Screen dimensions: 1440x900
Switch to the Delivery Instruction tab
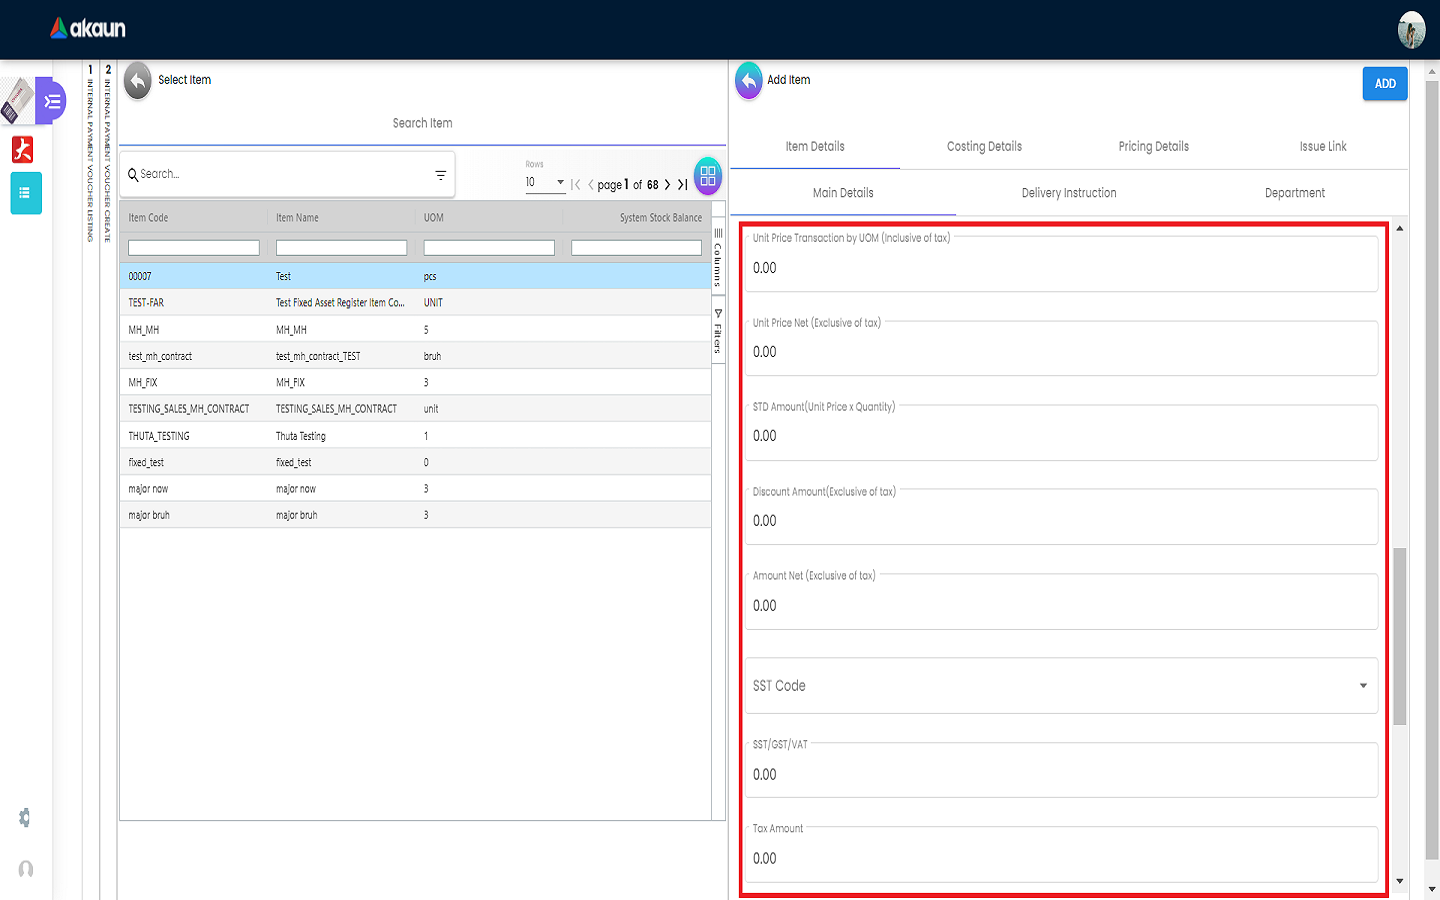click(x=1068, y=193)
